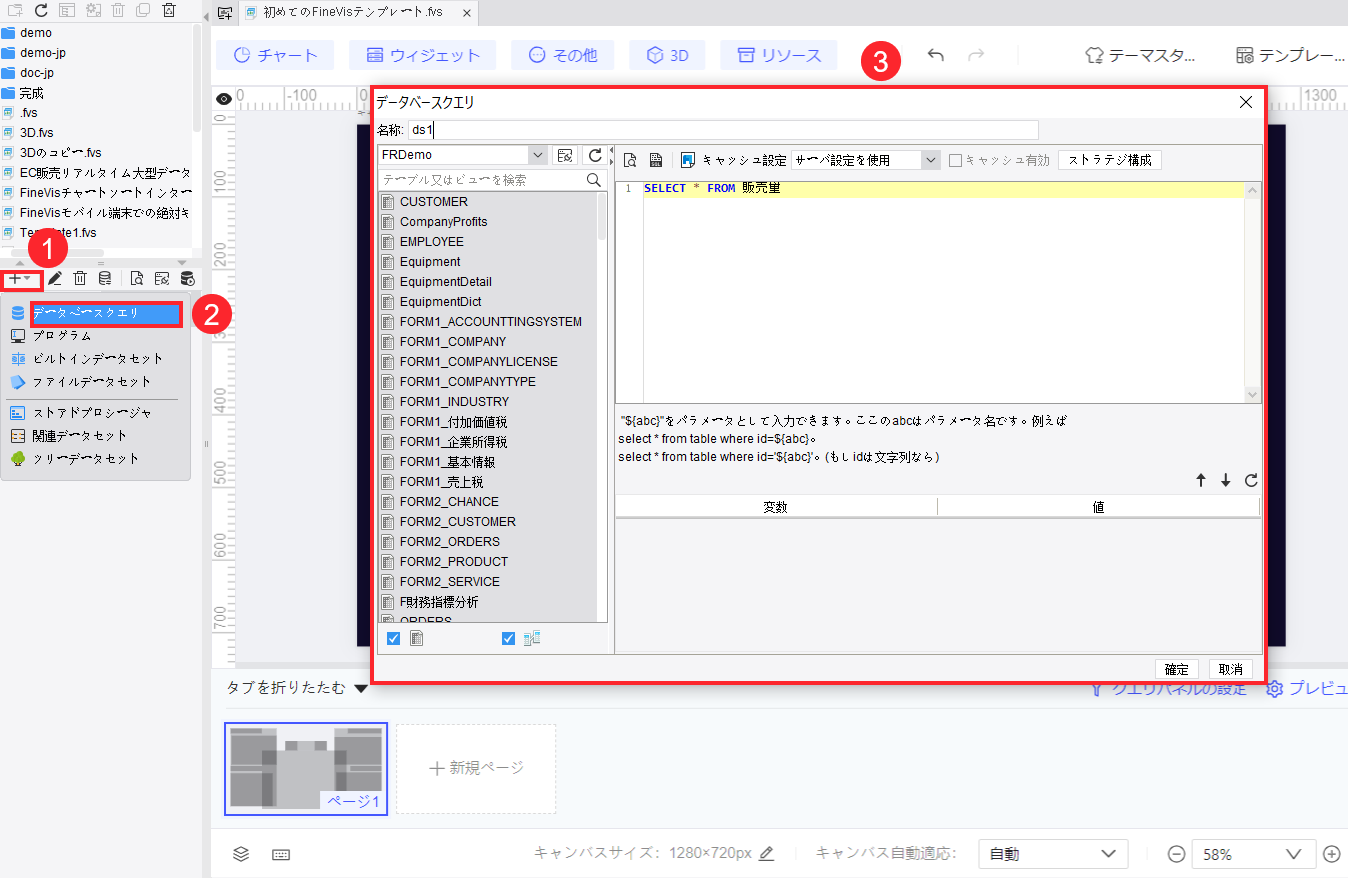Click the canvas size edit pencil
The width and height of the screenshot is (1348, 878).
(767, 854)
